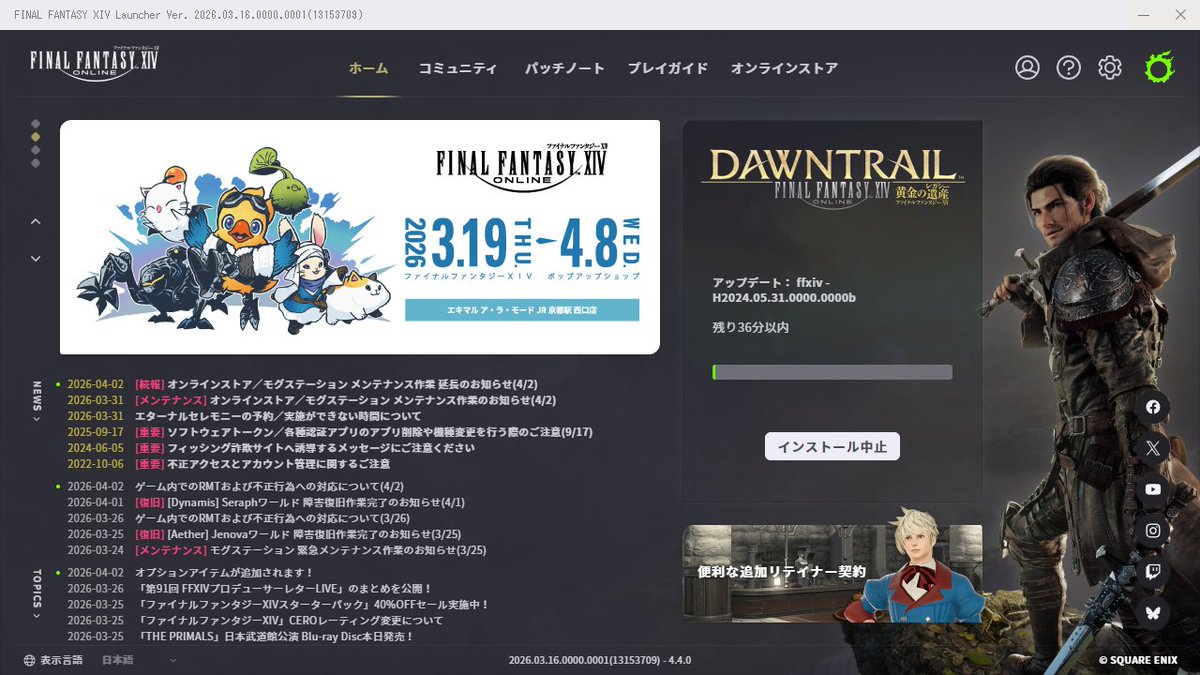Open the help question mark icon
Screen dimensions: 1200x675
click(1068, 67)
